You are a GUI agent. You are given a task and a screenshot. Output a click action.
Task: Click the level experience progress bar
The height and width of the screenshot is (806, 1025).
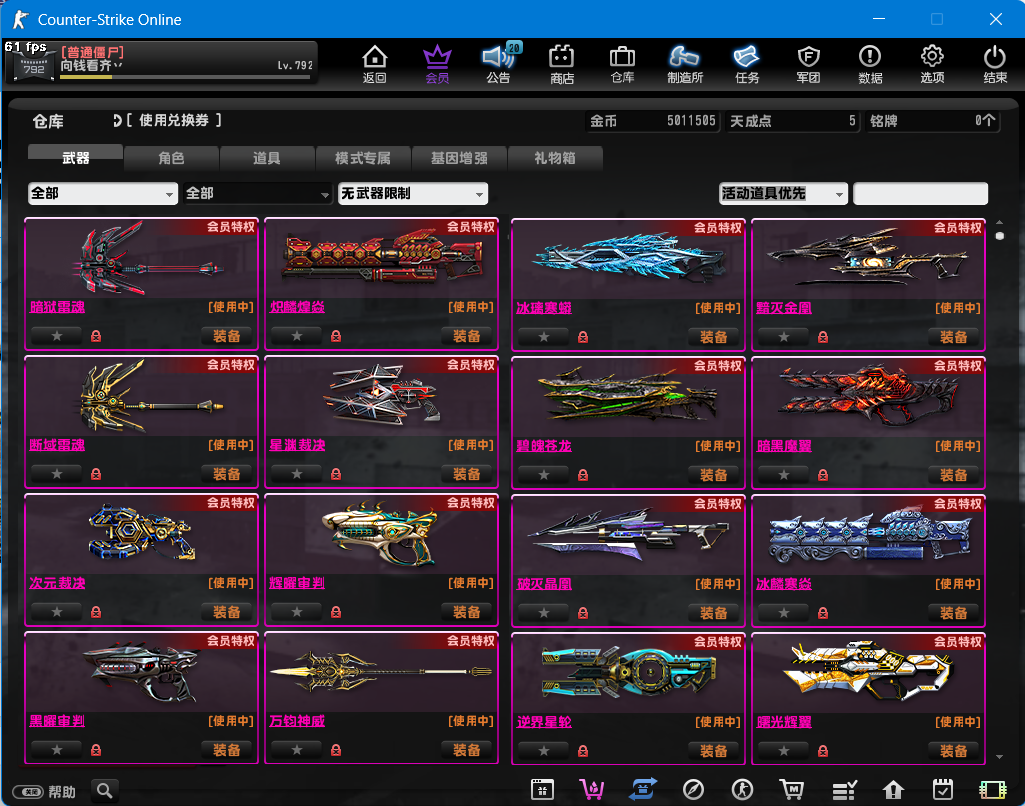(185, 77)
